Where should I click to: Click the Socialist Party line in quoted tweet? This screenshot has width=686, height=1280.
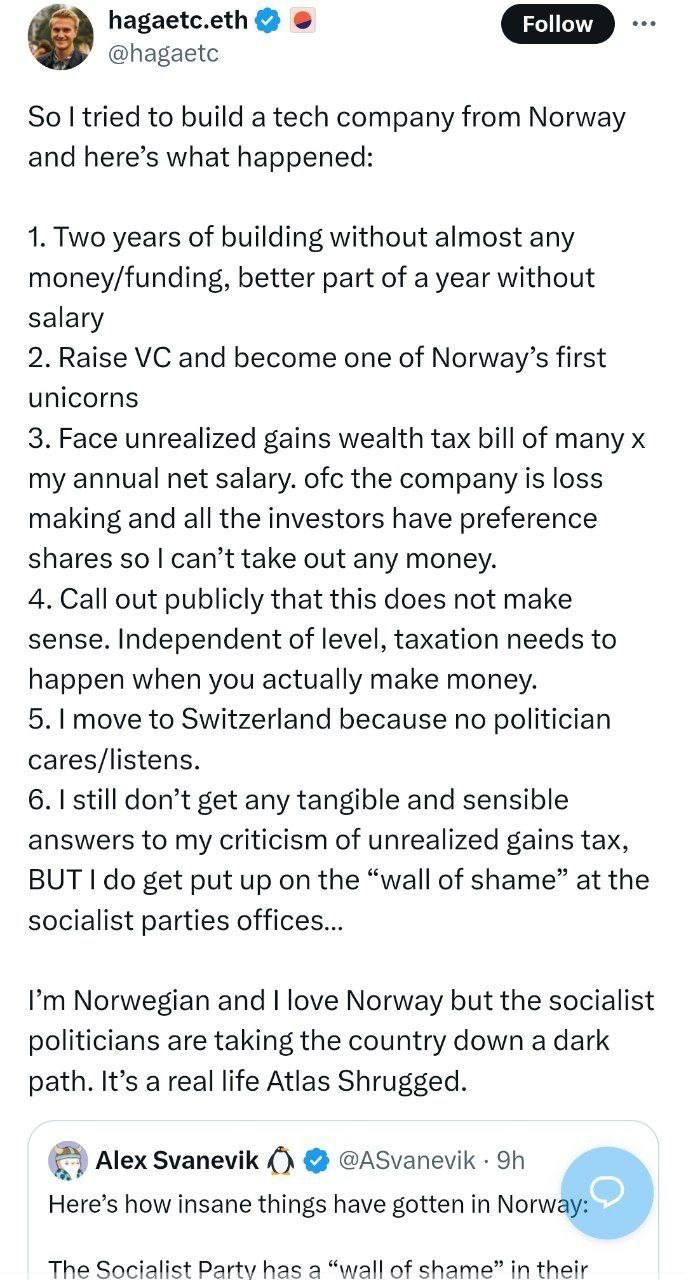pyautogui.click(x=316, y=1269)
